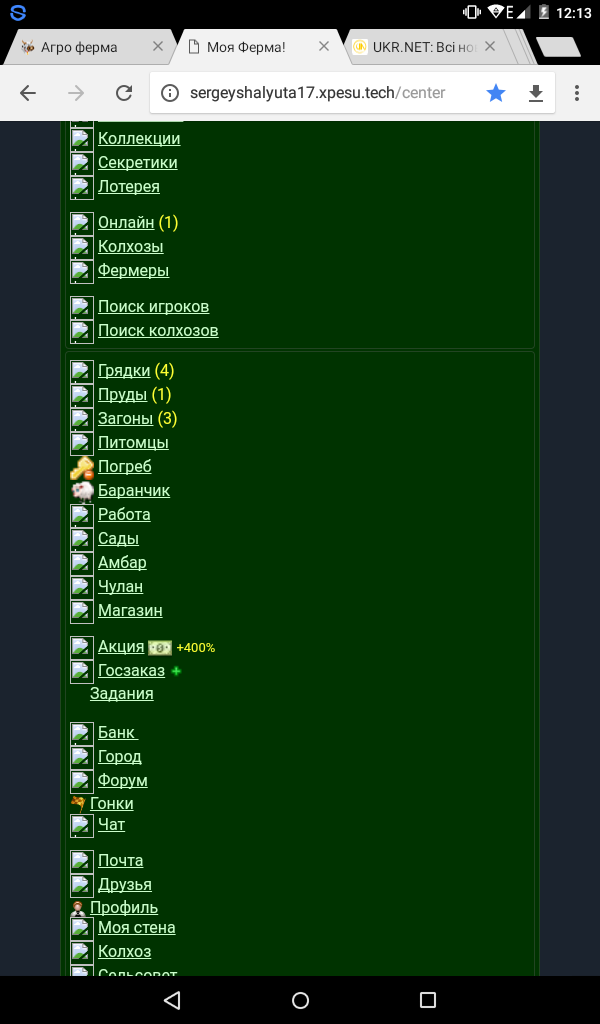Open the Грядки link

[124, 371]
